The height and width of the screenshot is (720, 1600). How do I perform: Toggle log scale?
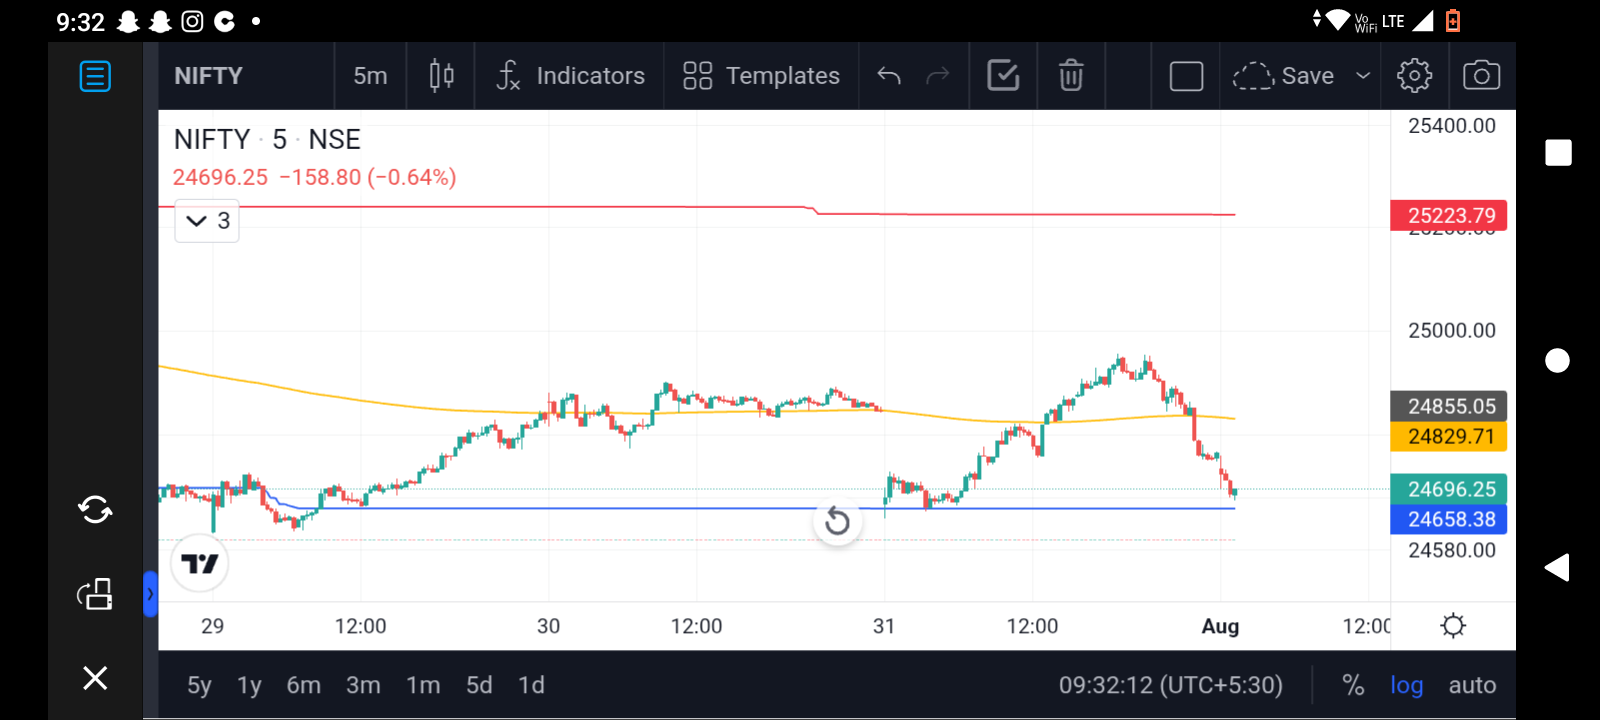click(x=1406, y=685)
